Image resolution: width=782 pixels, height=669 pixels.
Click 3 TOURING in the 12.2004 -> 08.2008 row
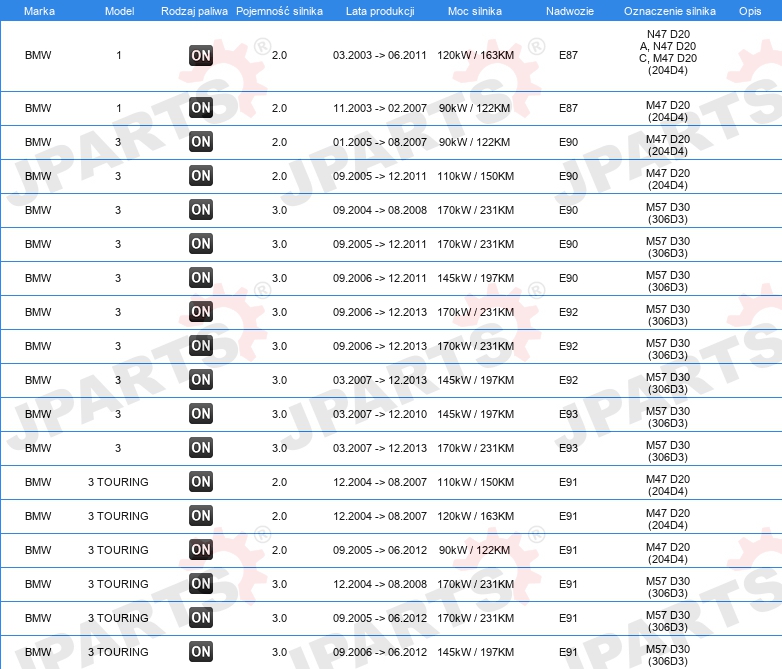coord(118,584)
